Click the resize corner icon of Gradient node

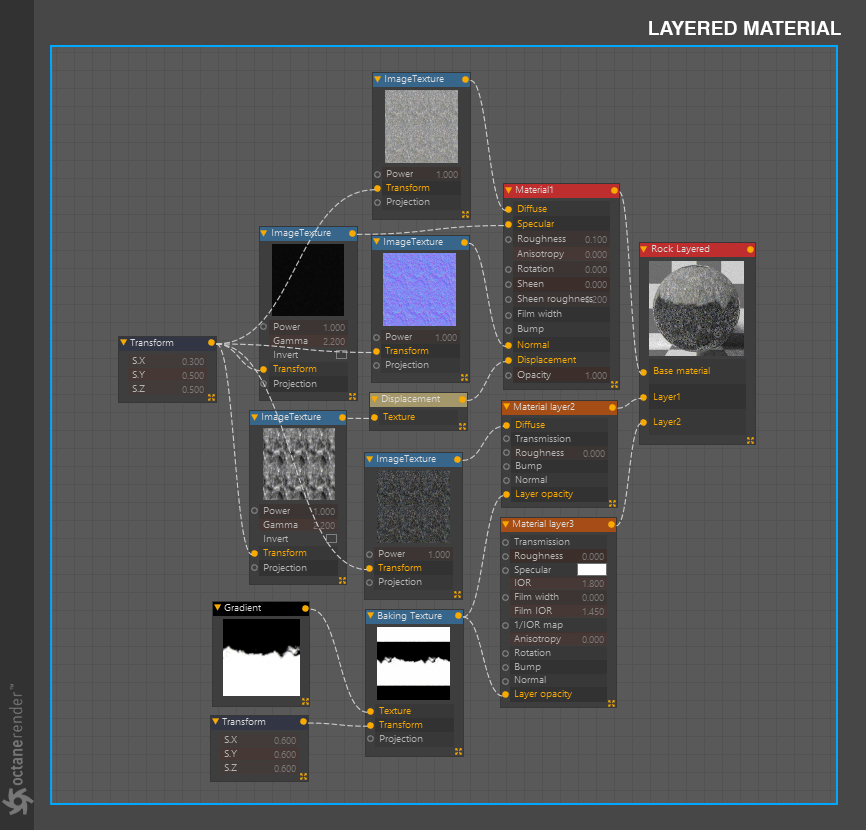[x=305, y=701]
